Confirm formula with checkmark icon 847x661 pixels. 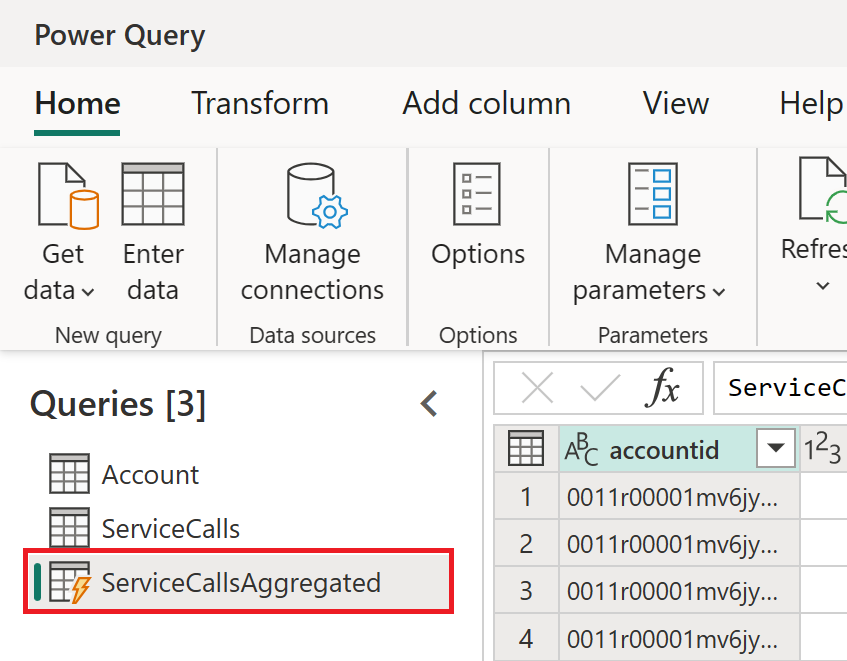pos(600,388)
